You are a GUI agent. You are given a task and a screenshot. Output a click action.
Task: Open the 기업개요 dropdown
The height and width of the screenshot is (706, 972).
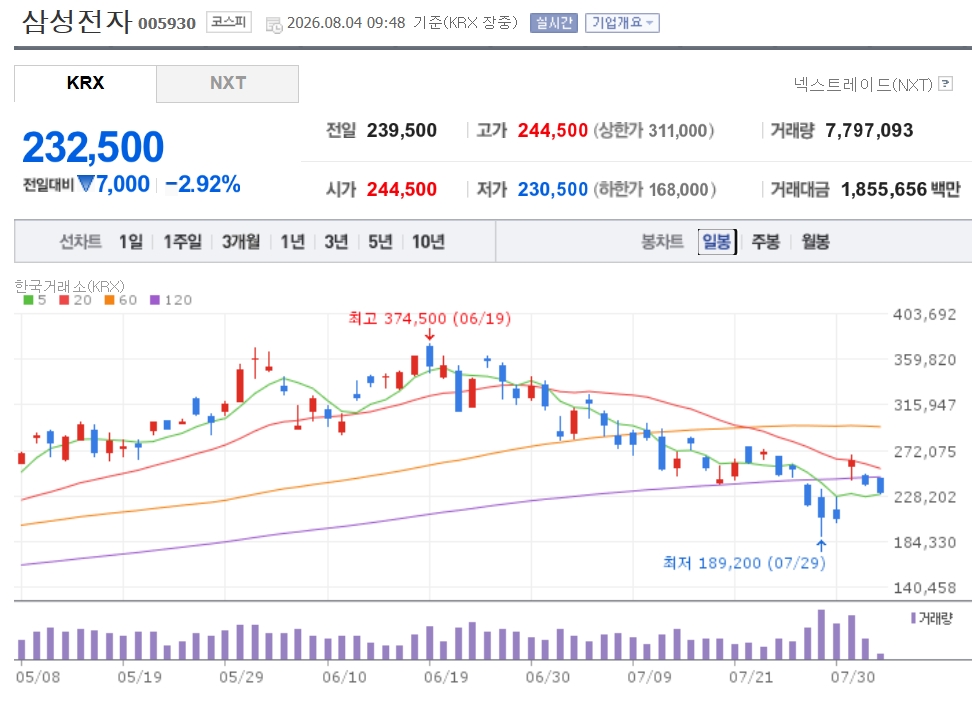622,23
